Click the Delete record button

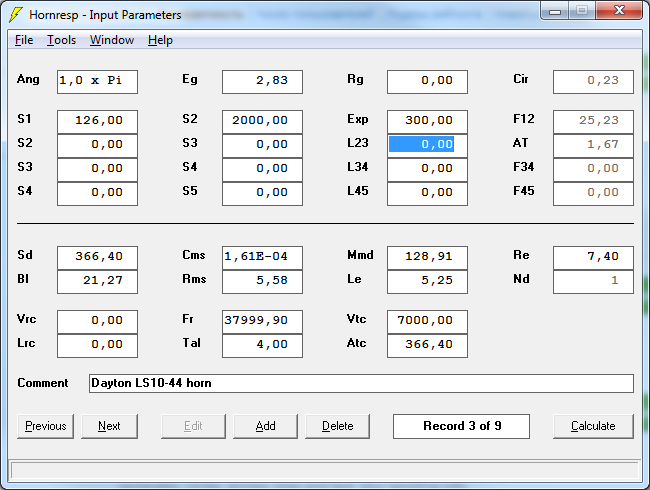(337, 426)
